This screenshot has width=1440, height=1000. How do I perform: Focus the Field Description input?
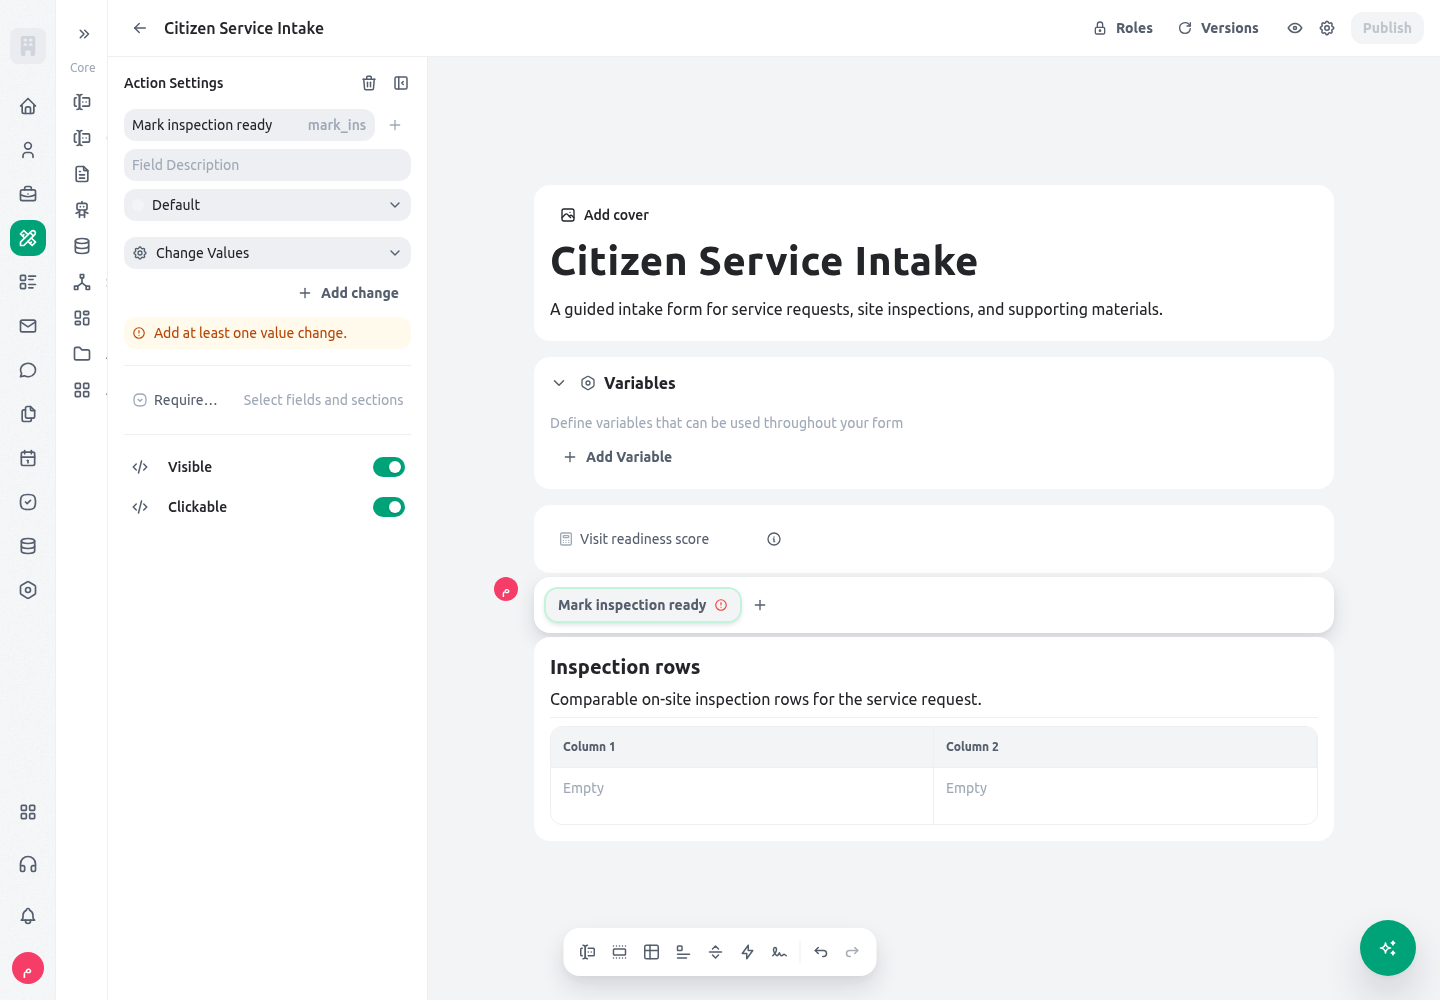coord(267,165)
